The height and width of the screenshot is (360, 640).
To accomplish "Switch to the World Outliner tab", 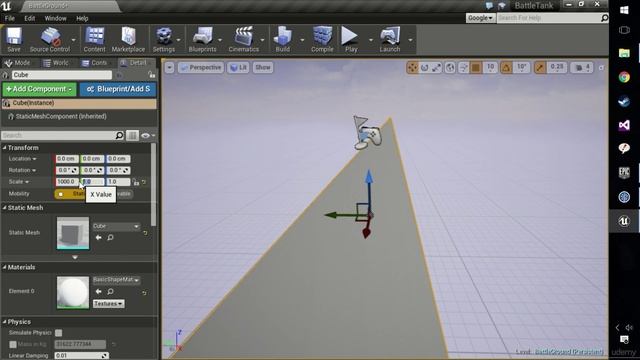I will pos(56,63).
